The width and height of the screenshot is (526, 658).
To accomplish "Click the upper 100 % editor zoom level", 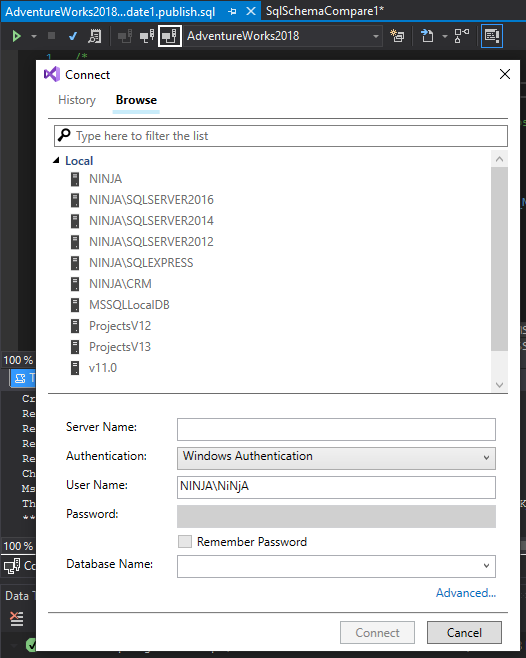I will point(18,360).
